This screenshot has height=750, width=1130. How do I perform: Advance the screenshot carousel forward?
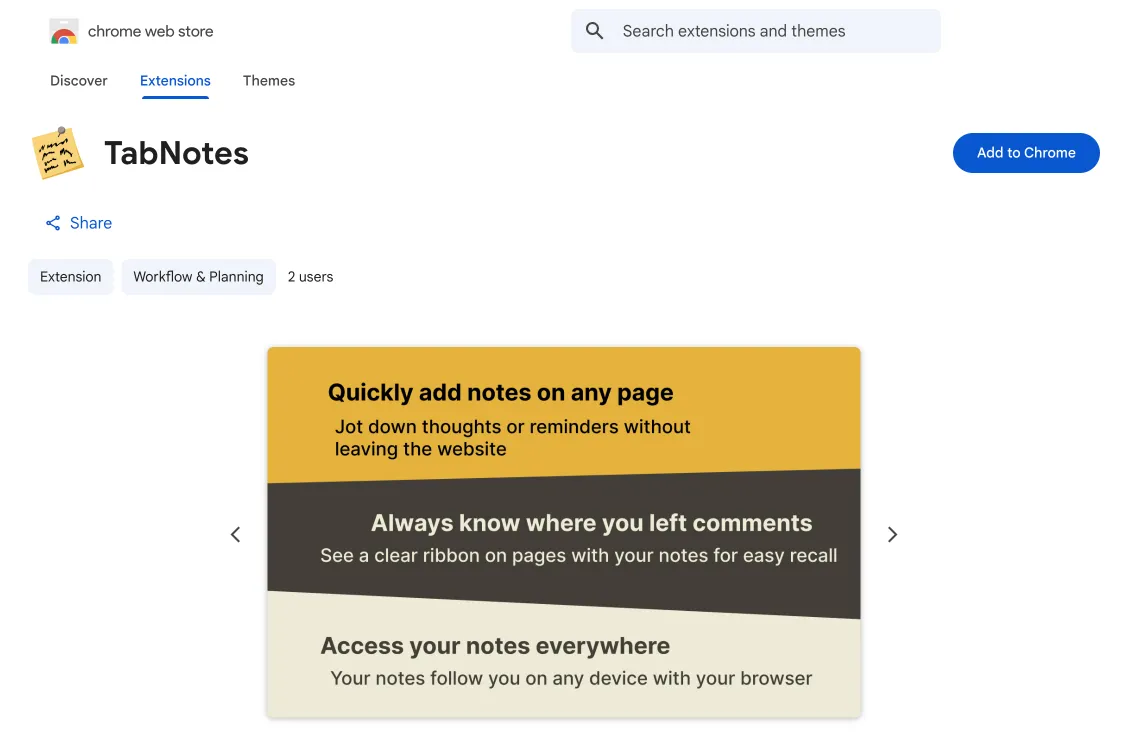pos(893,534)
